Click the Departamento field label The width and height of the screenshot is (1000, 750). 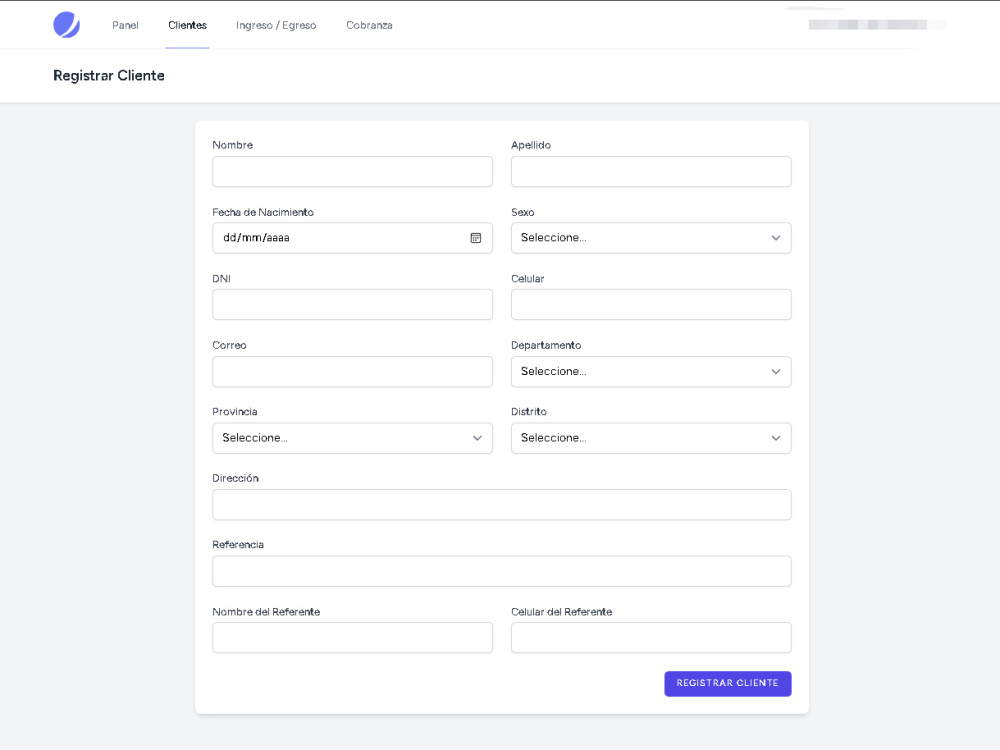click(546, 345)
